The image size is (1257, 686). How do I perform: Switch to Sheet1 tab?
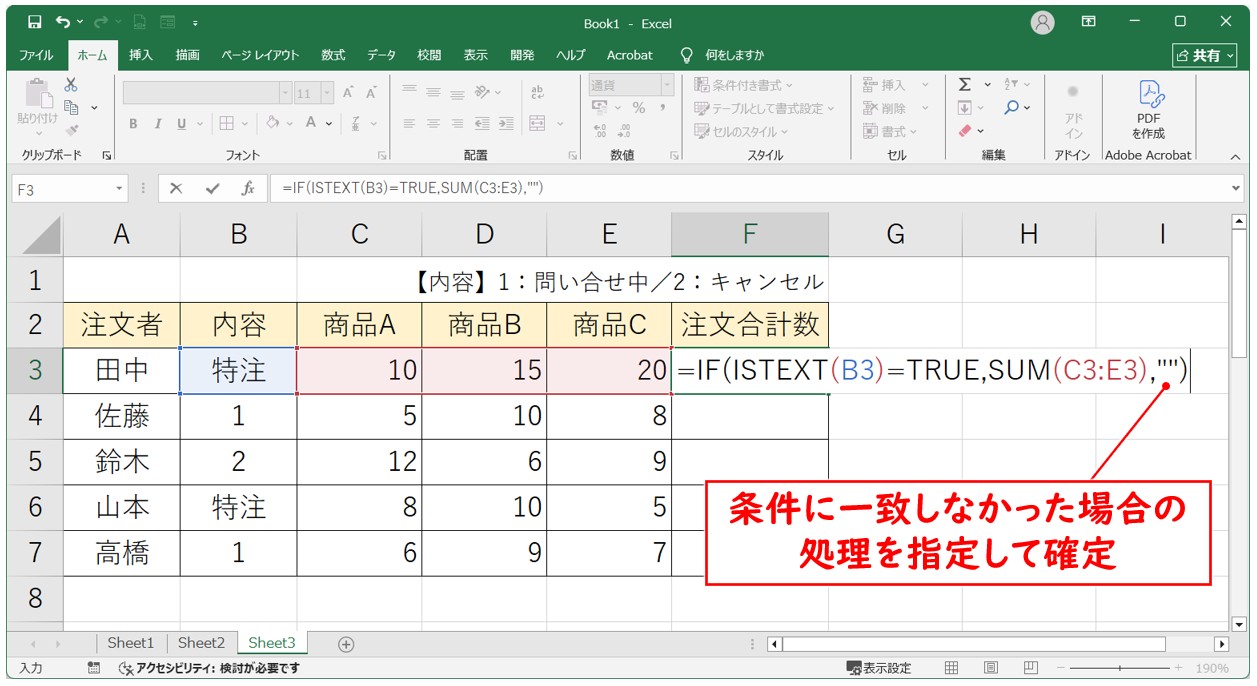(131, 643)
